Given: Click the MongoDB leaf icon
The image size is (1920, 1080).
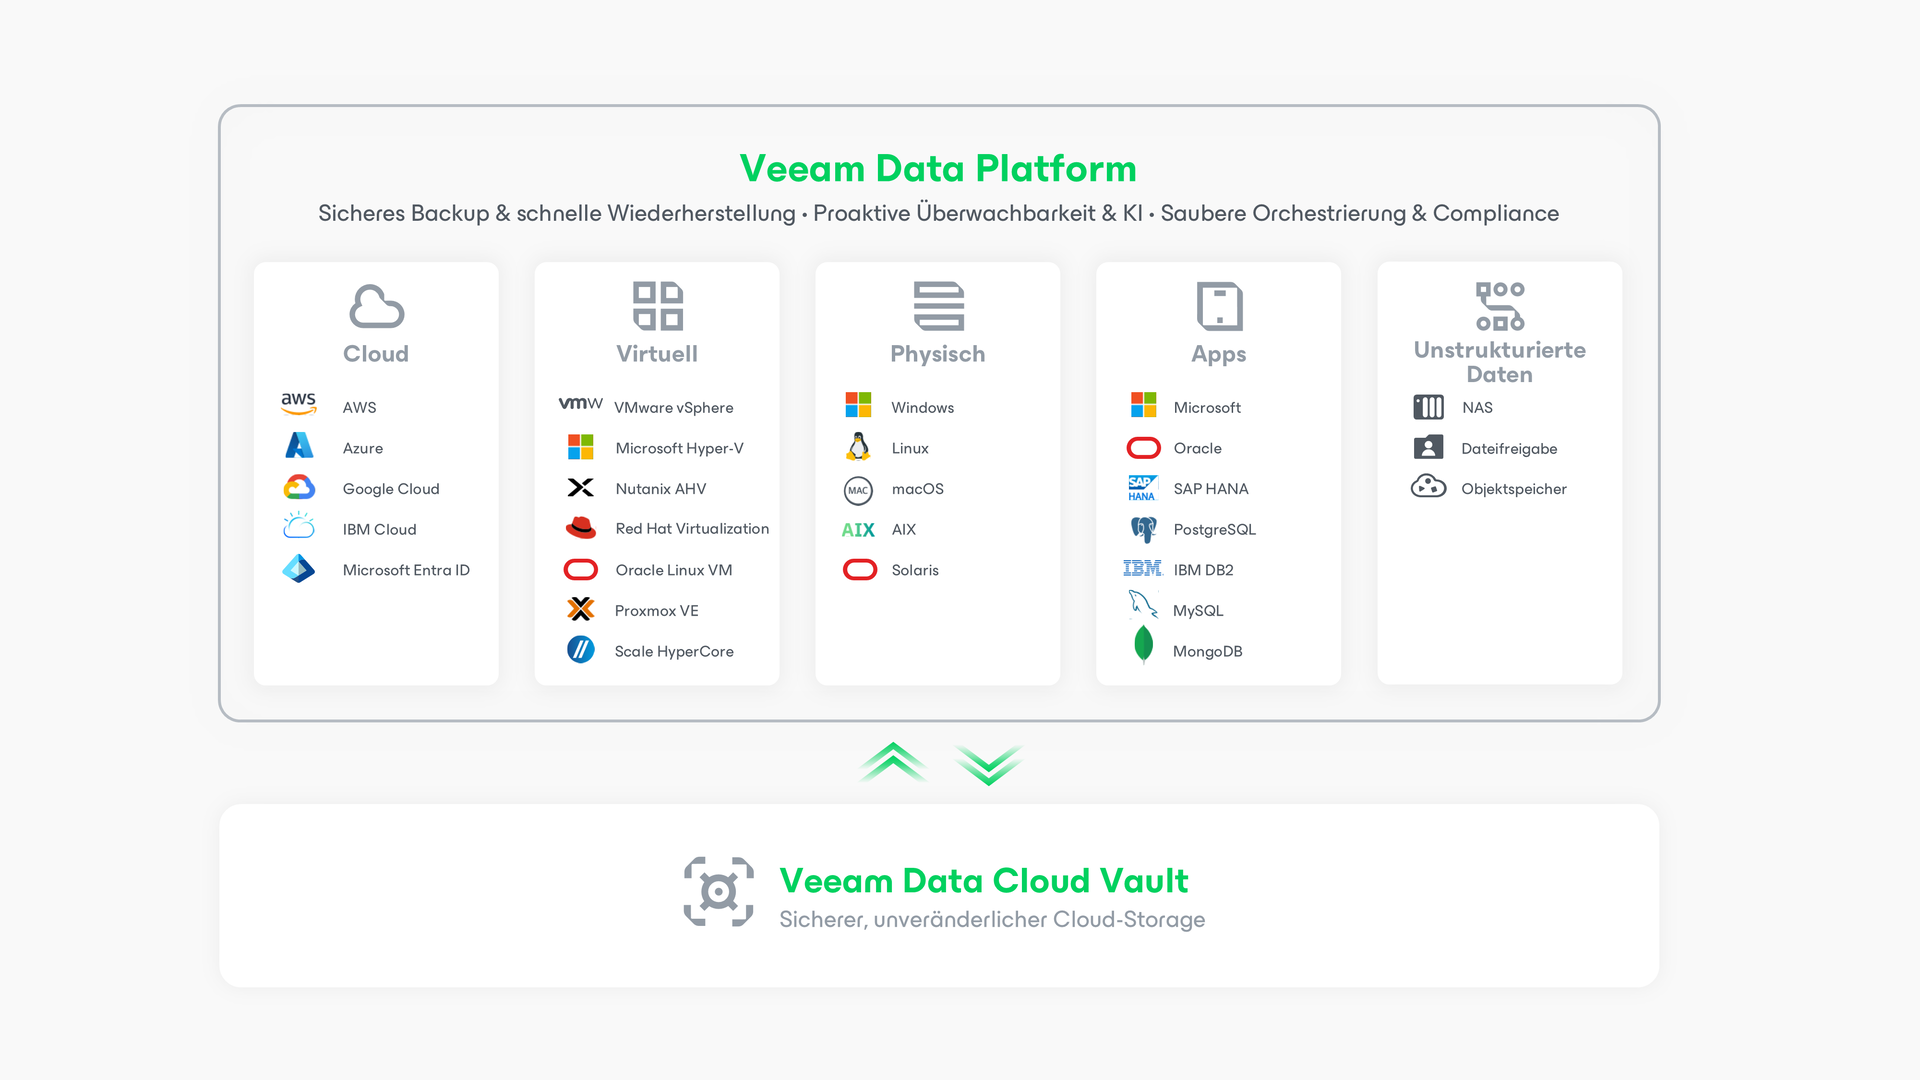Looking at the screenshot, I should (x=1143, y=645).
